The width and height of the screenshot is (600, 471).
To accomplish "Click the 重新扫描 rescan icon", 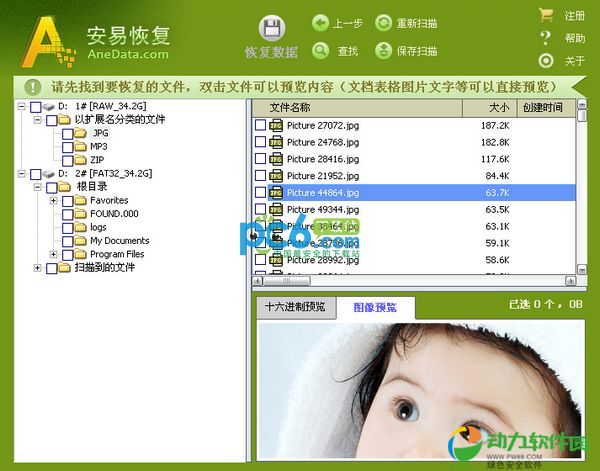I will coord(384,23).
